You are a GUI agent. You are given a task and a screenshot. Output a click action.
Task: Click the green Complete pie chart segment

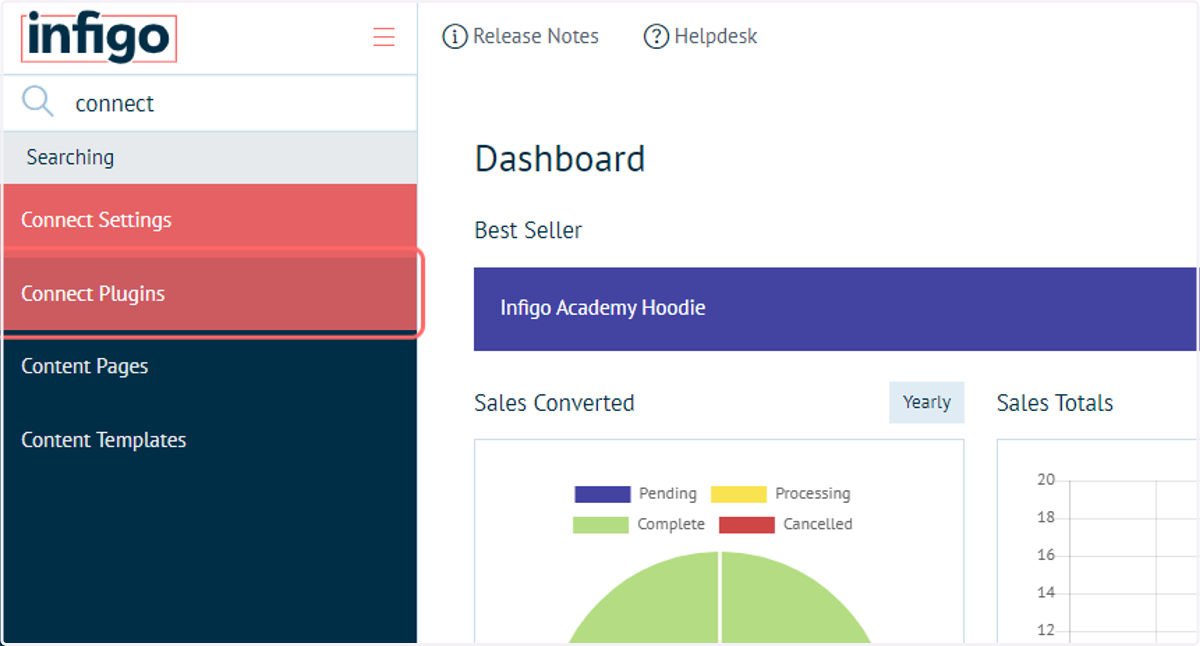(720, 600)
